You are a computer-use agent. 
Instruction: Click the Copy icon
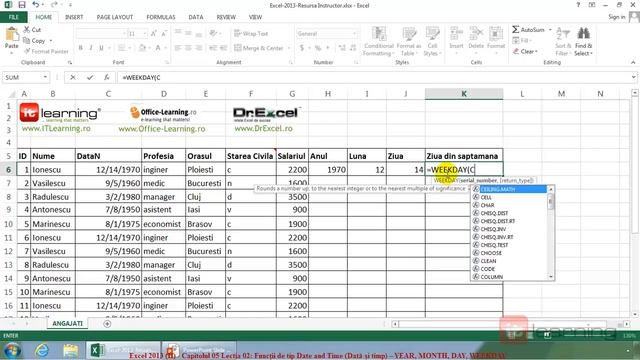(27, 40)
